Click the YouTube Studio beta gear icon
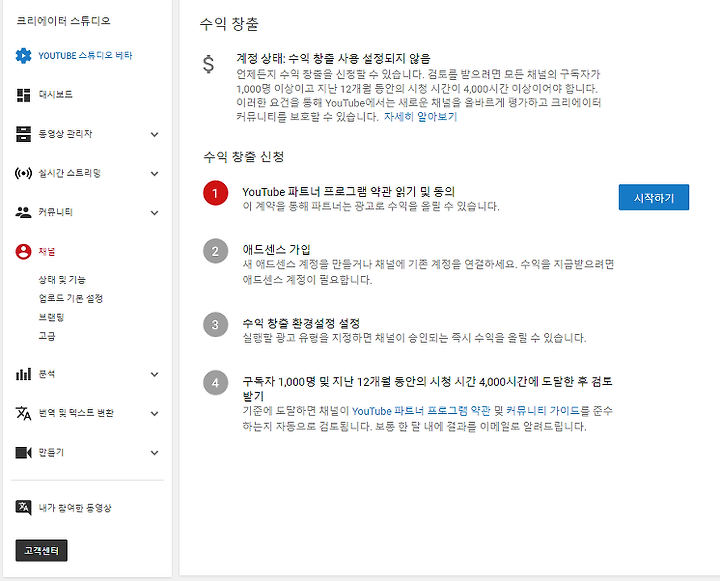This screenshot has height=581, width=720. pyautogui.click(x=23, y=56)
